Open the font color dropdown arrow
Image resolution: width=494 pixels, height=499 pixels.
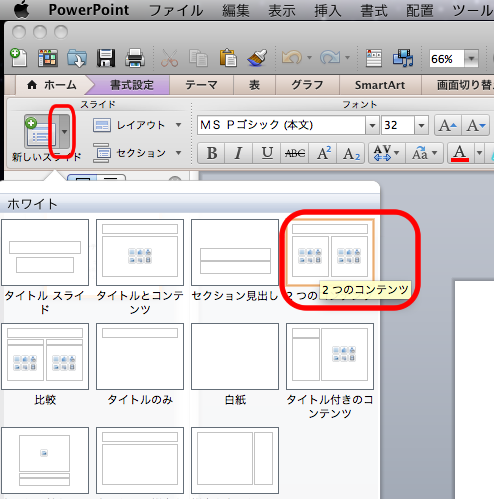[479, 153]
